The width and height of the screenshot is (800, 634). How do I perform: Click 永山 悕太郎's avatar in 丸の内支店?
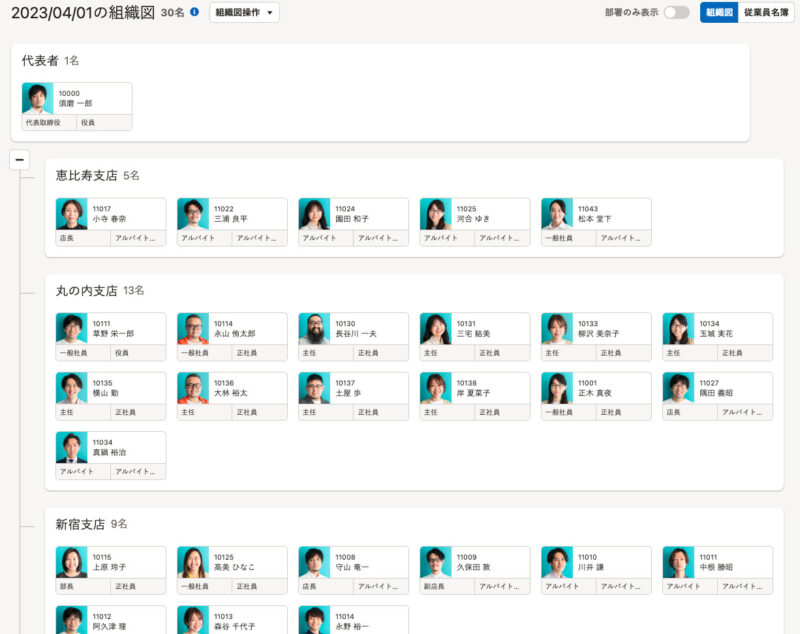193,328
